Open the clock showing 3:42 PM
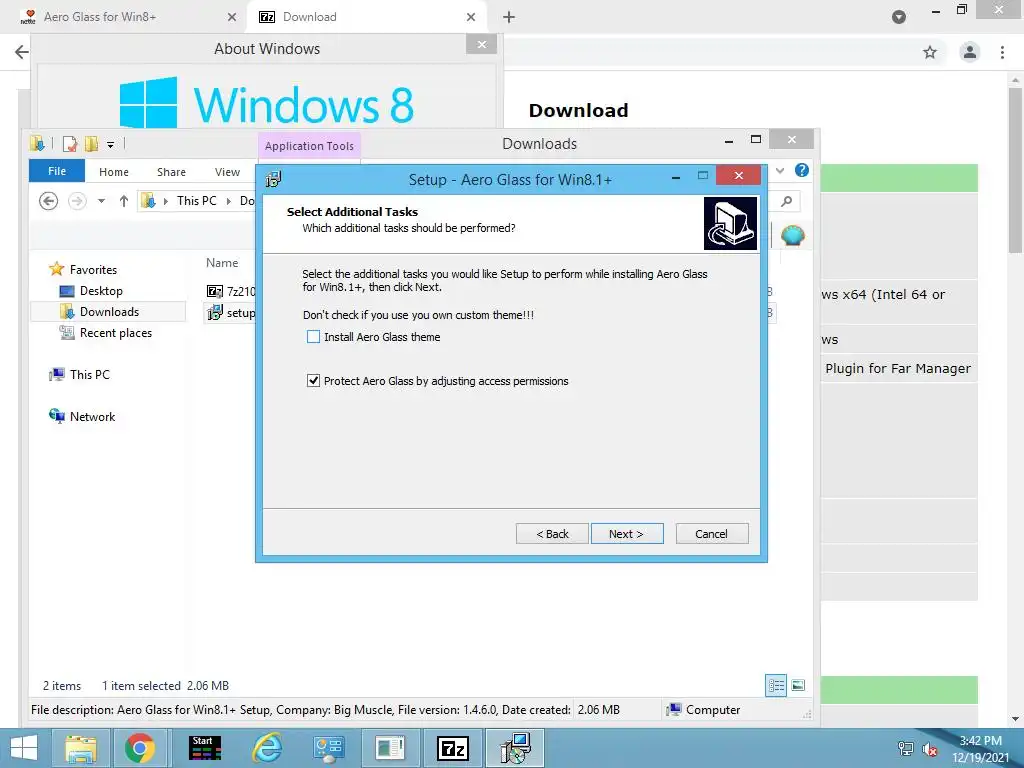Viewport: 1024px width, 768px height. coord(980,749)
